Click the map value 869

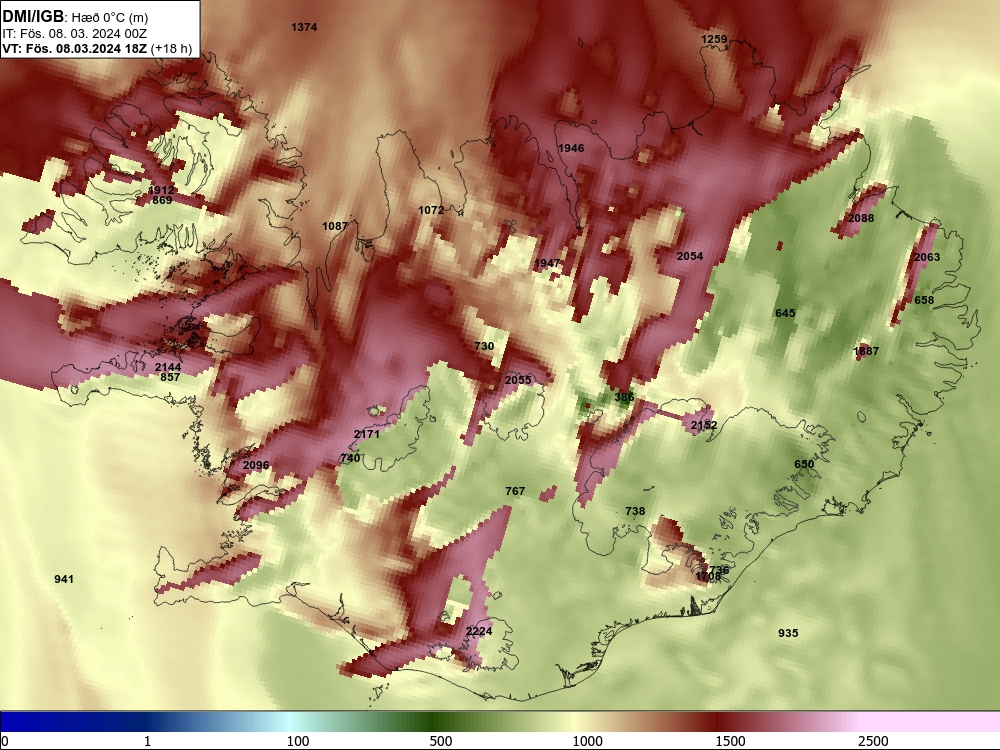point(162,200)
